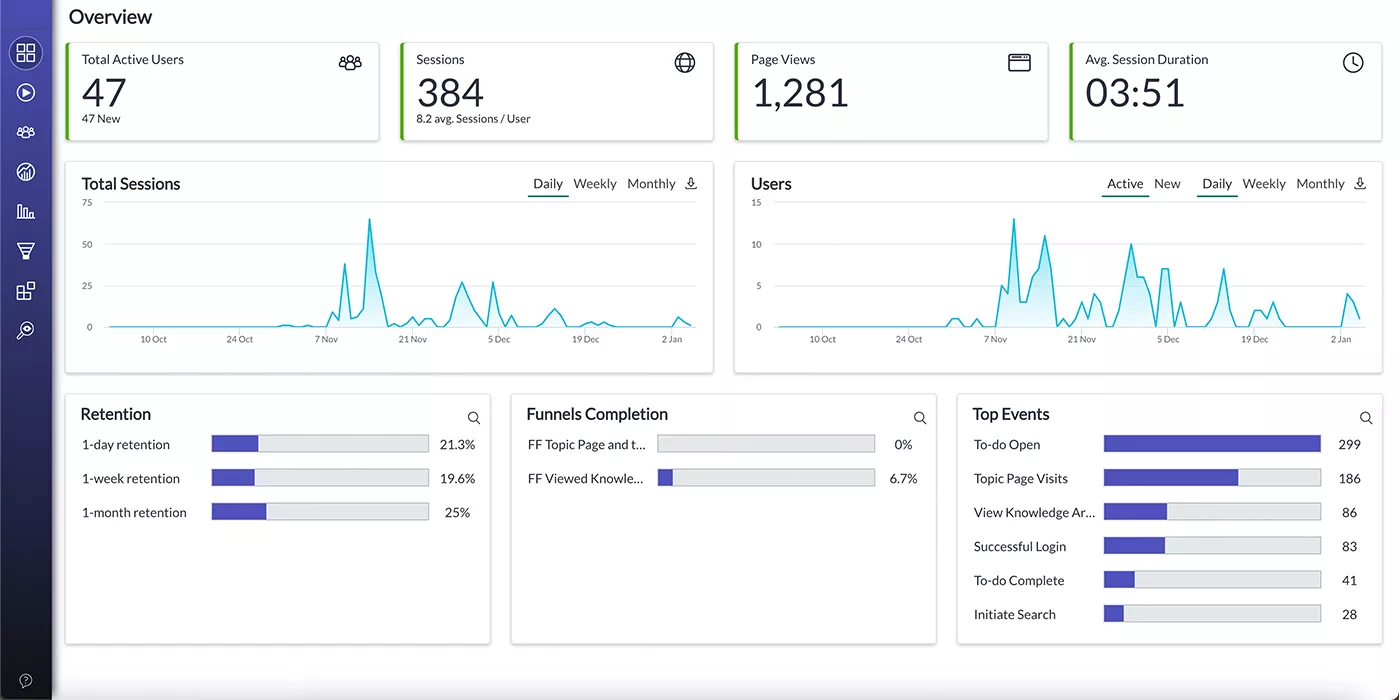Select the session recordings play icon in sidebar
Screen dimensions: 1400x700
pos(26,92)
